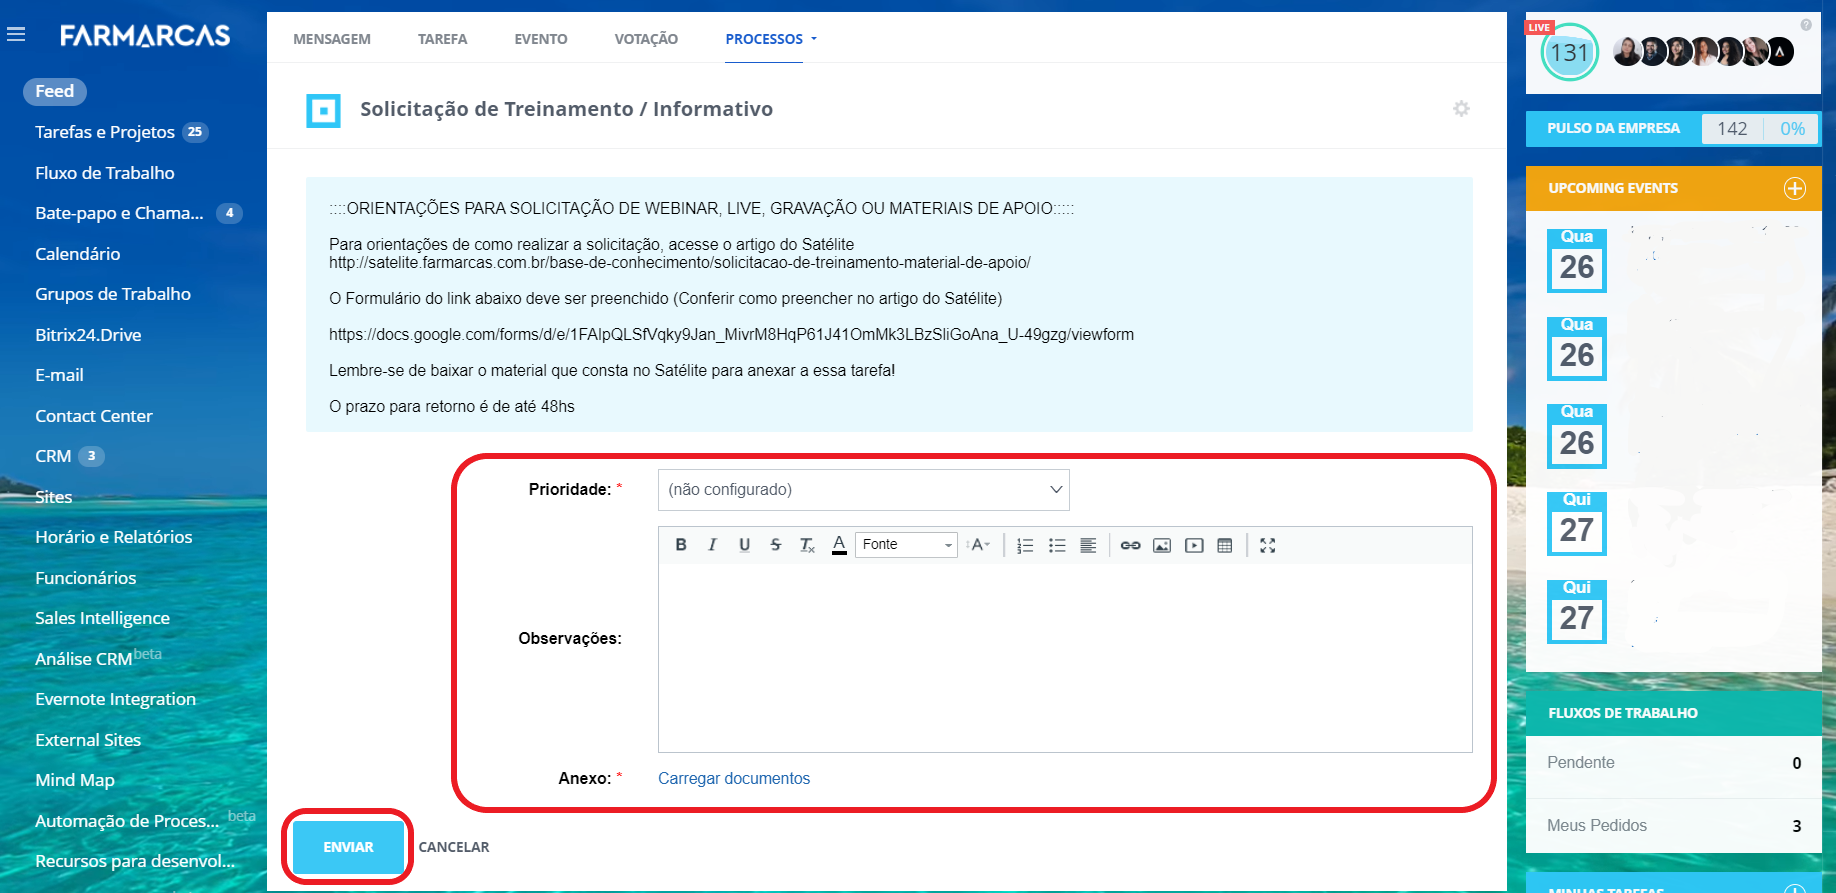Open the Fonte font dropdown
This screenshot has height=893, width=1836.
pyautogui.click(x=906, y=545)
